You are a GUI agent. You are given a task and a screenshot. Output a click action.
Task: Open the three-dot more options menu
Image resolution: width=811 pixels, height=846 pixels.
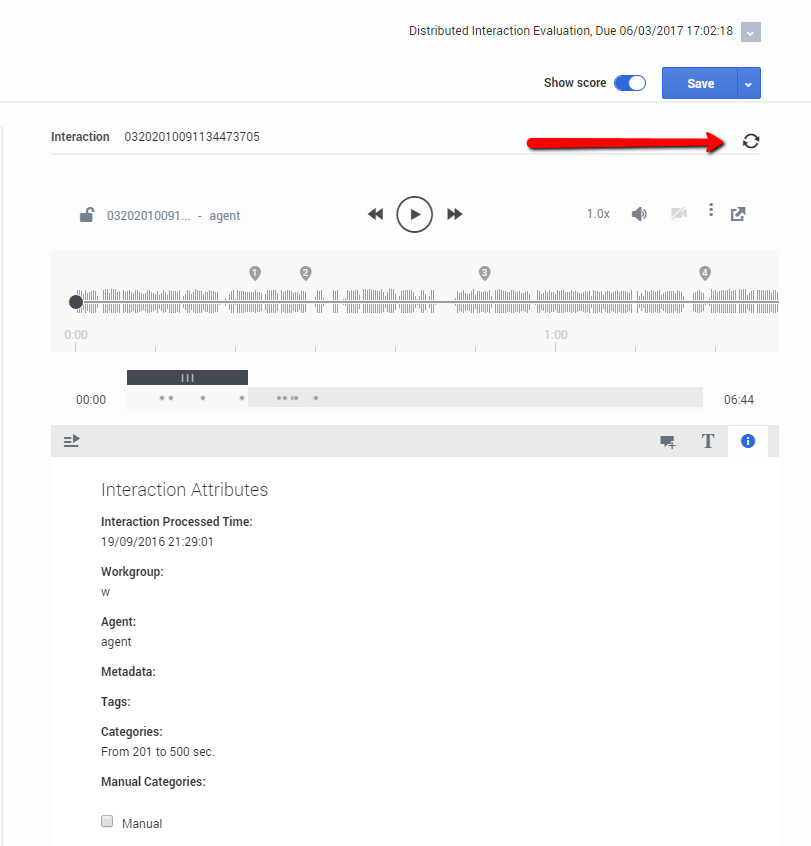pyautogui.click(x=711, y=210)
